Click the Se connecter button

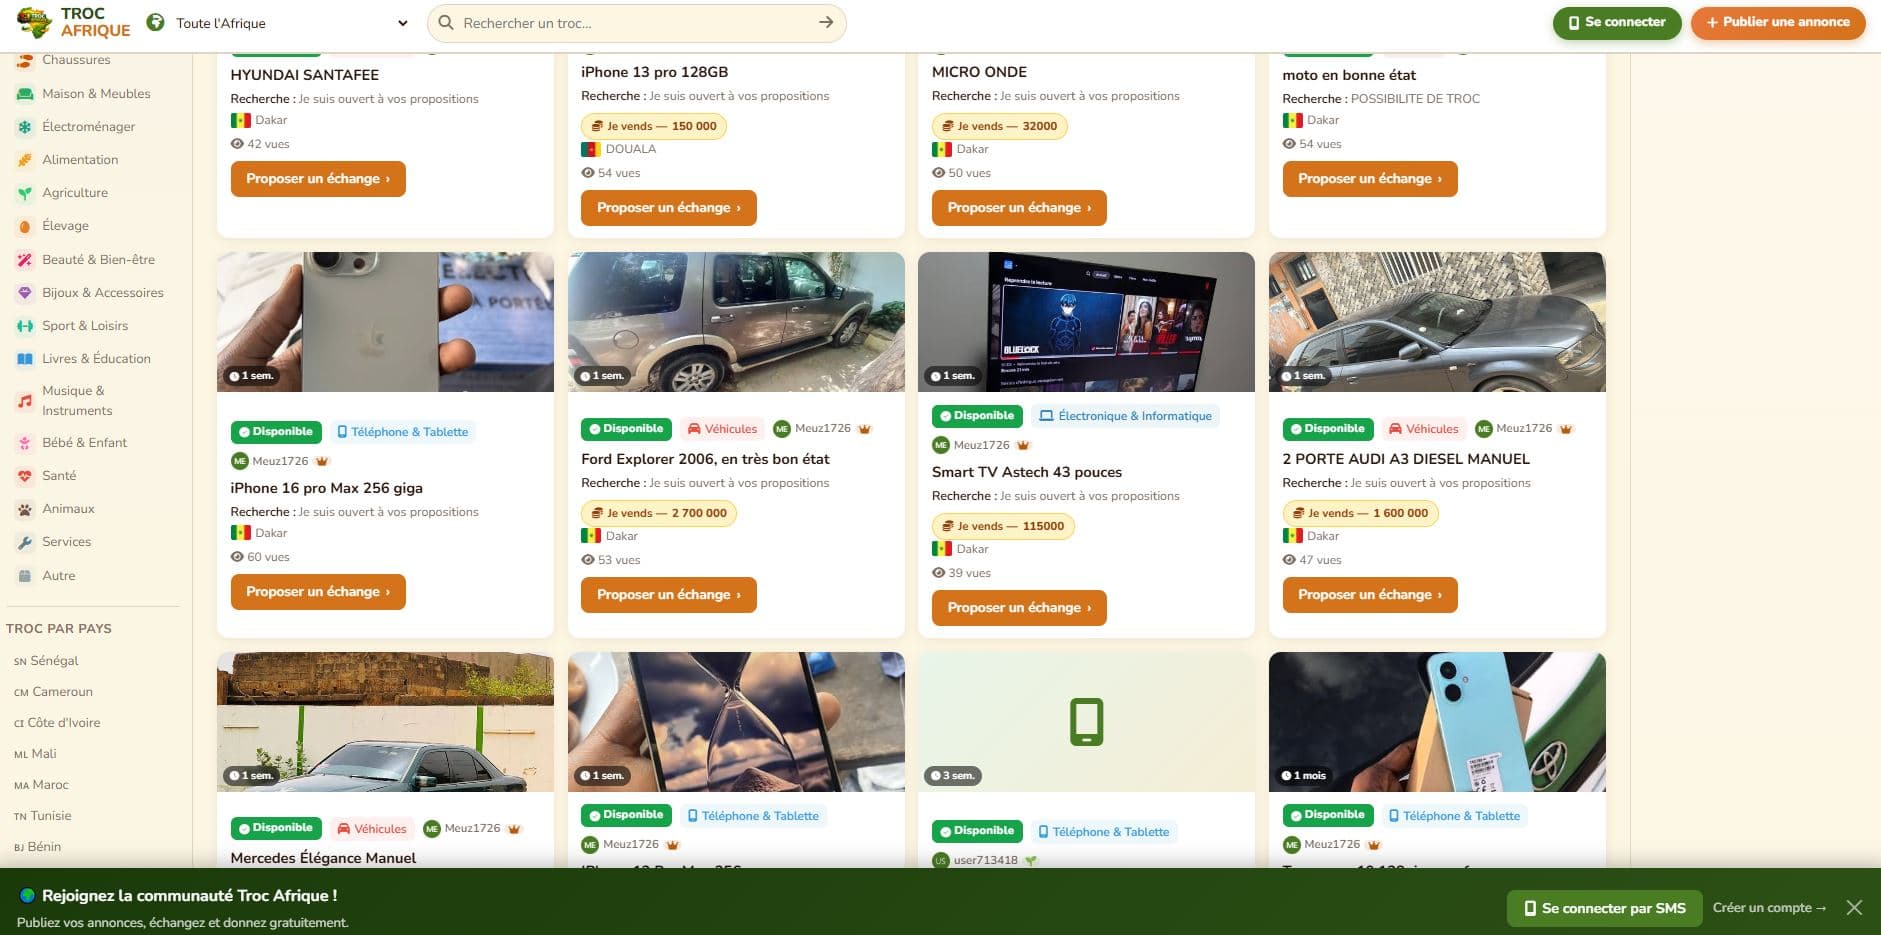(1616, 22)
